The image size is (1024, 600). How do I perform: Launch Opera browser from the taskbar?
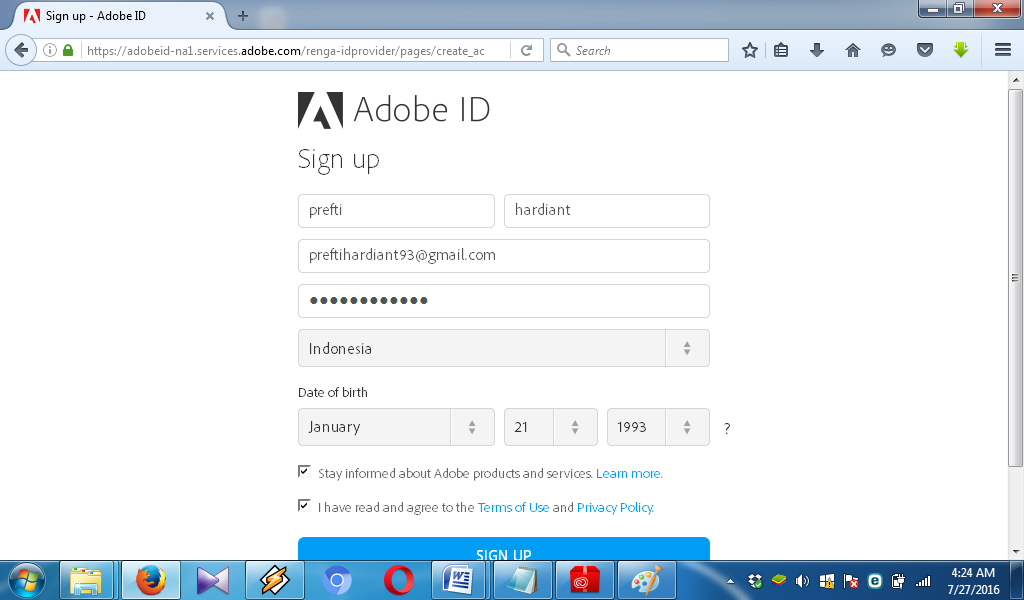click(398, 580)
